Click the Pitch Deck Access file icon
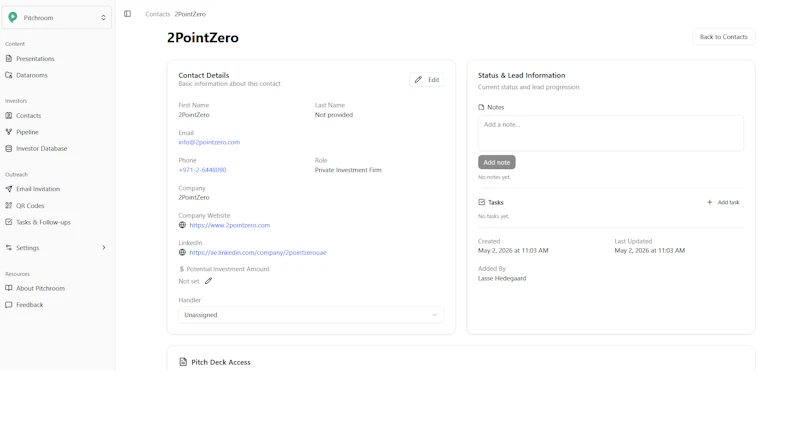Viewport: 800px width, 433px height. [x=183, y=362]
